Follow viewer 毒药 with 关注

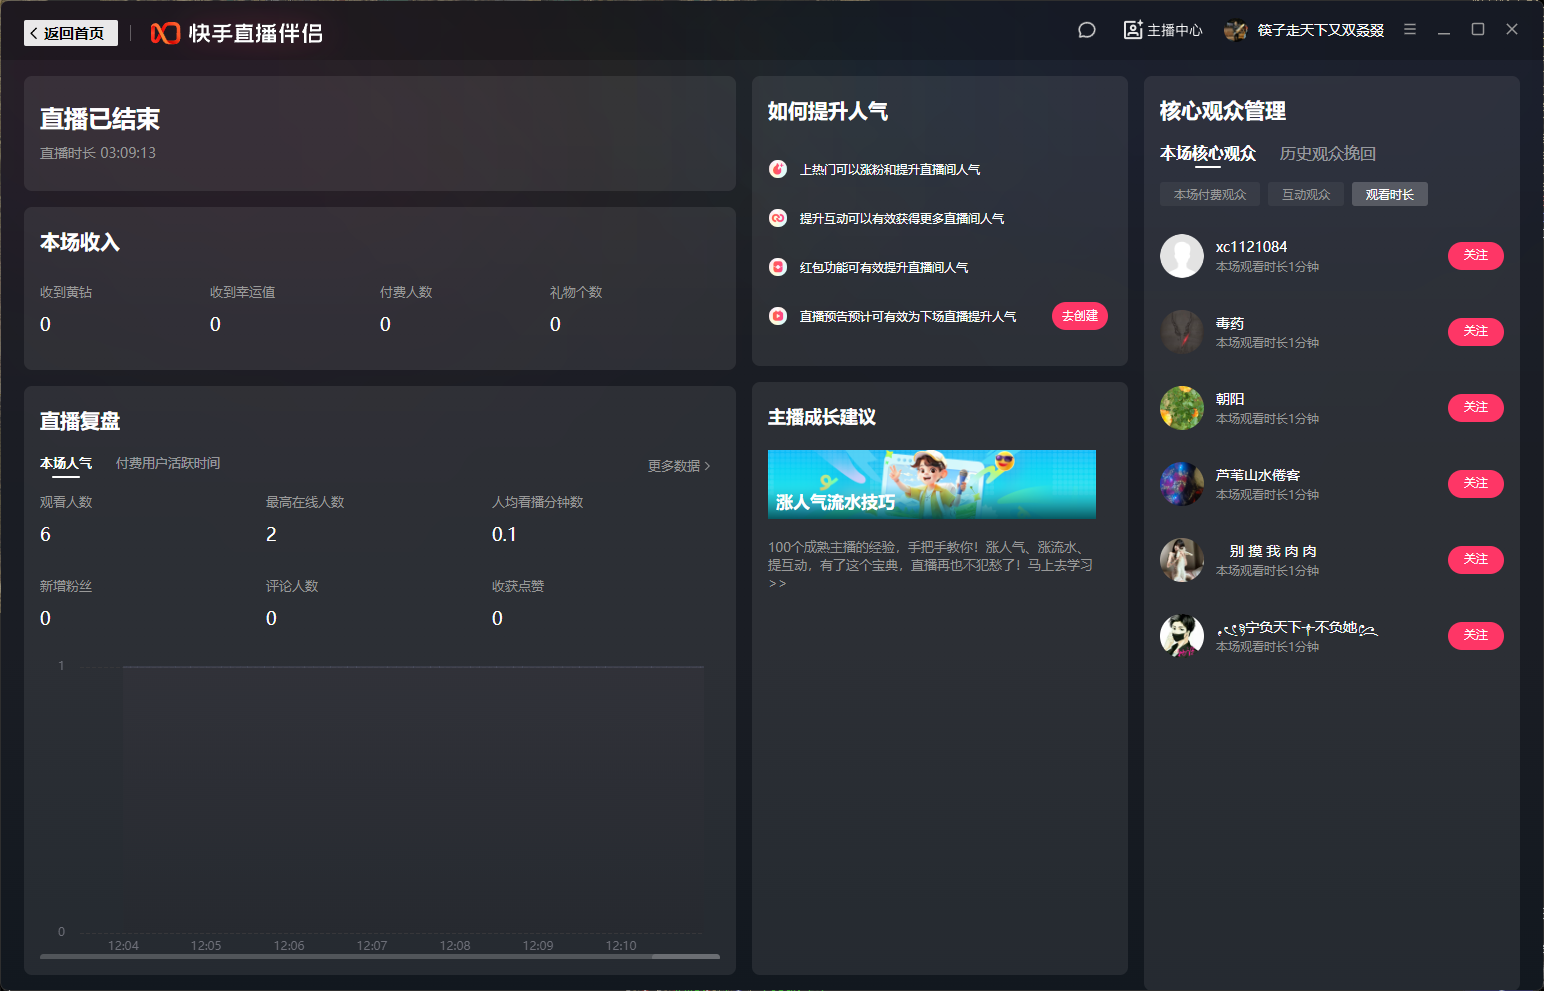click(1476, 332)
